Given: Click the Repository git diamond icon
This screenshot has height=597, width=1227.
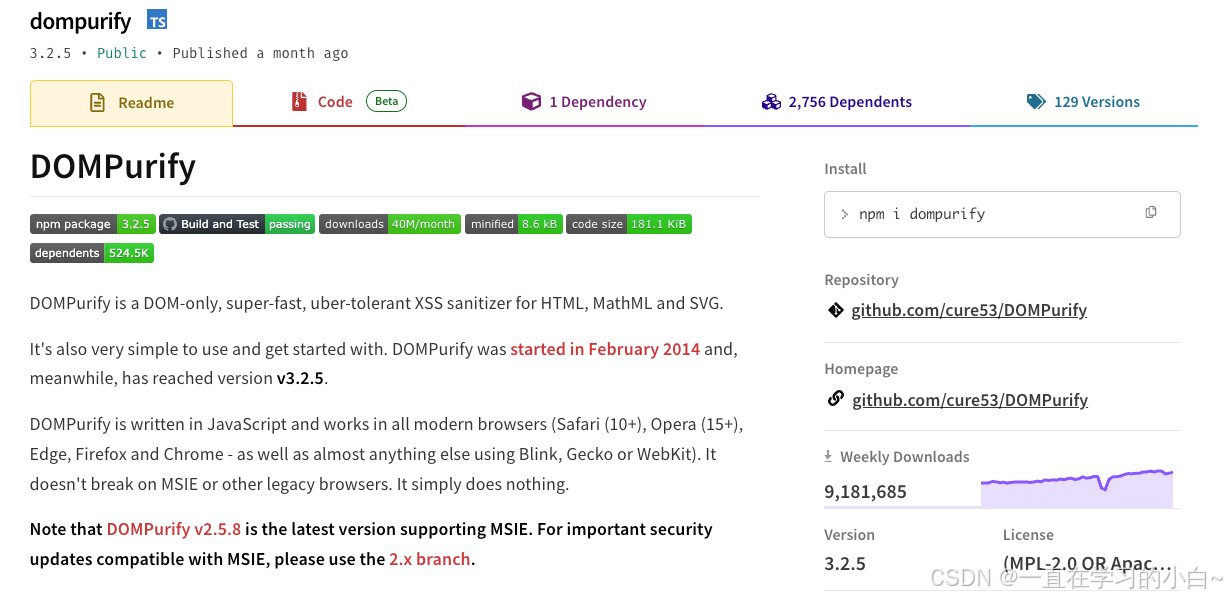Looking at the screenshot, I should tap(836, 310).
